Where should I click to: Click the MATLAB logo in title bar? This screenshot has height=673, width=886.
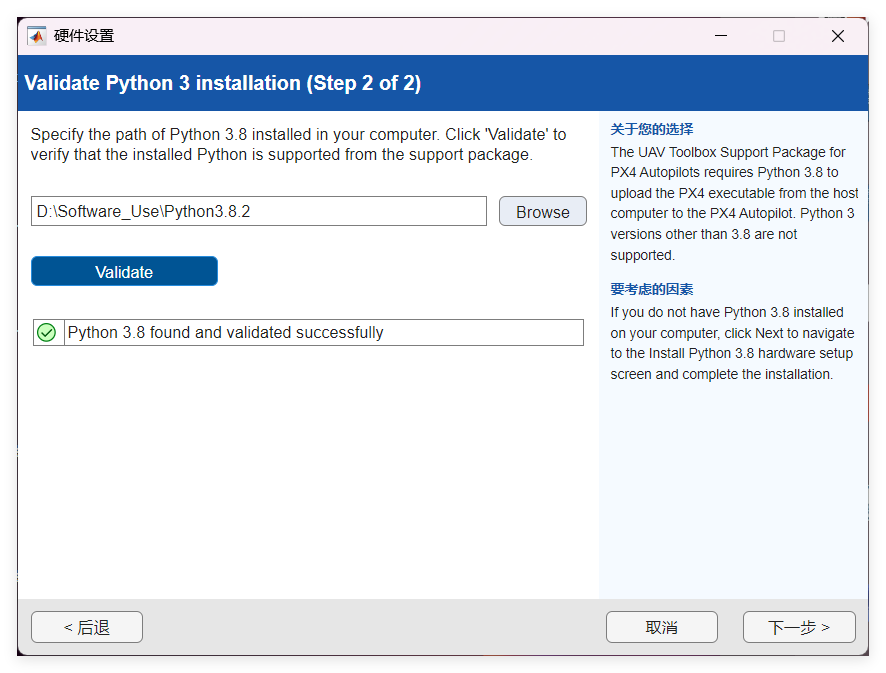click(x=36, y=36)
